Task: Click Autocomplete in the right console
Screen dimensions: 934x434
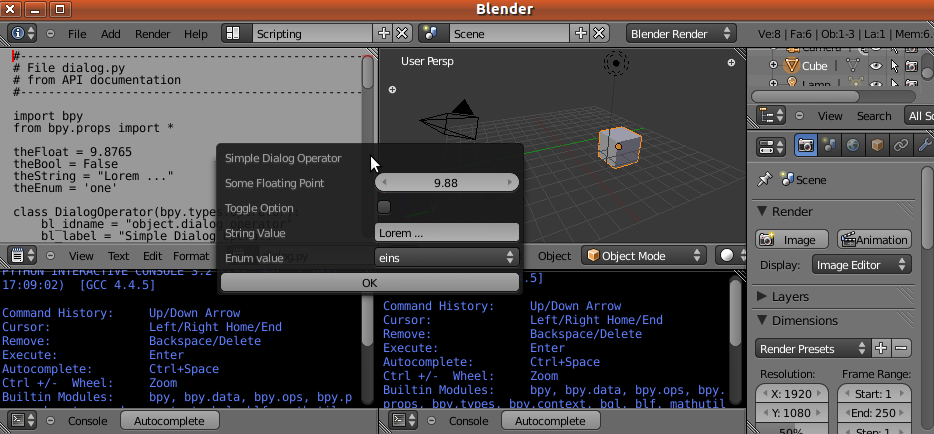Action: tap(550, 421)
